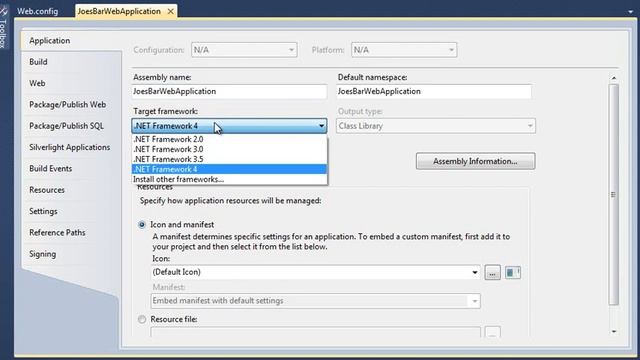Select highlighted .NET Framework 4 list entry

(229, 169)
